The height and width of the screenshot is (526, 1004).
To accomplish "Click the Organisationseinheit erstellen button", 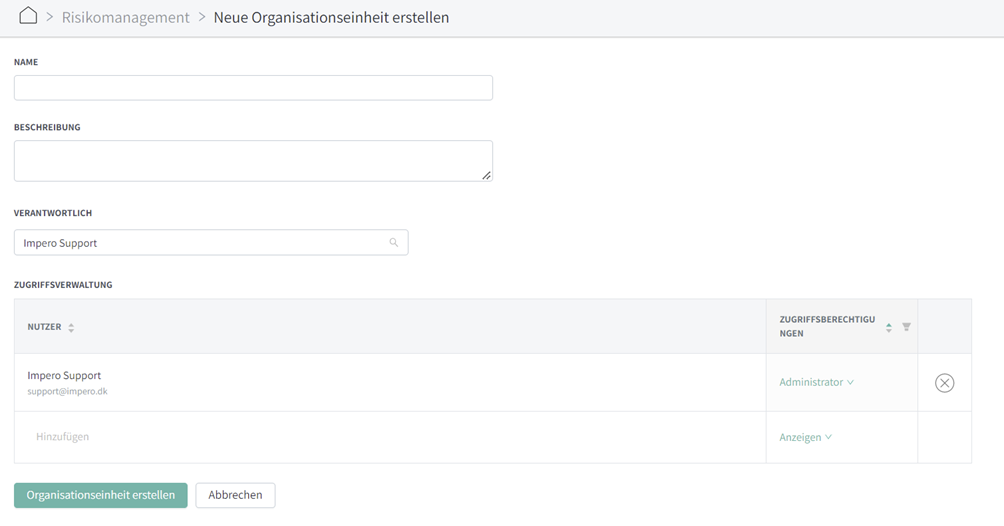I will tap(101, 495).
